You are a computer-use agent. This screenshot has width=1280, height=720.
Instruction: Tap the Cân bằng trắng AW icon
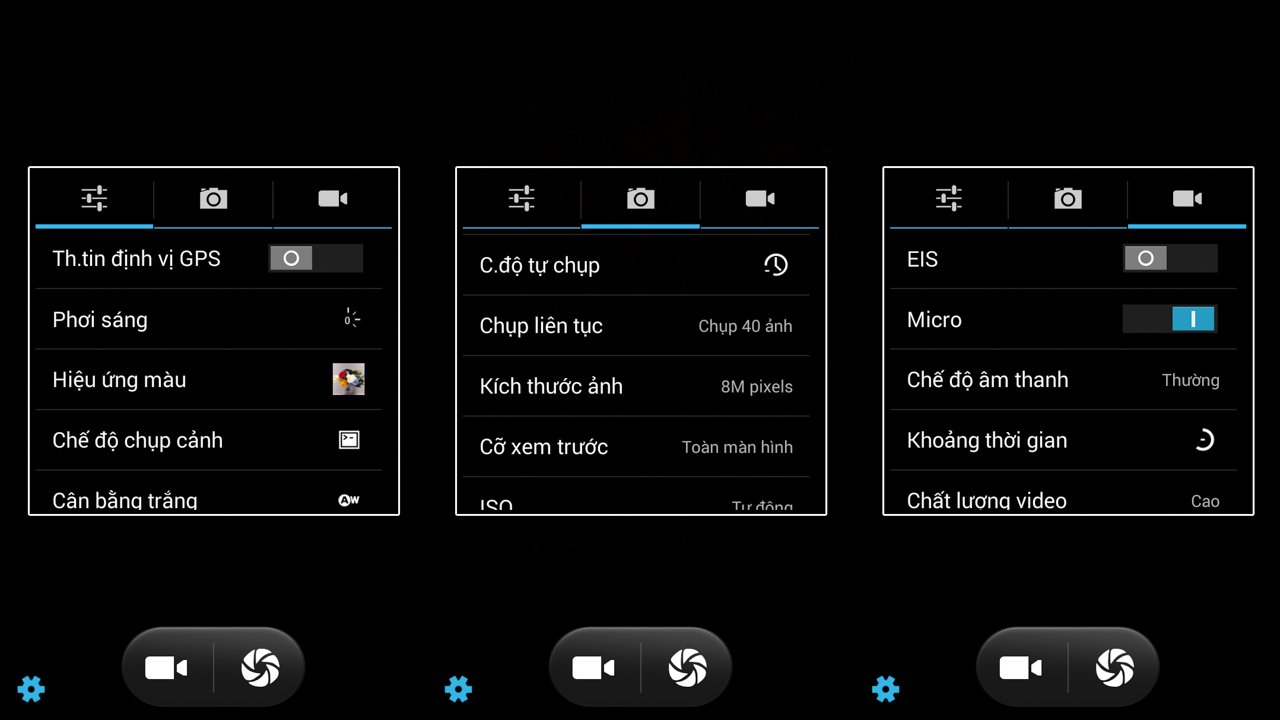tap(349, 500)
